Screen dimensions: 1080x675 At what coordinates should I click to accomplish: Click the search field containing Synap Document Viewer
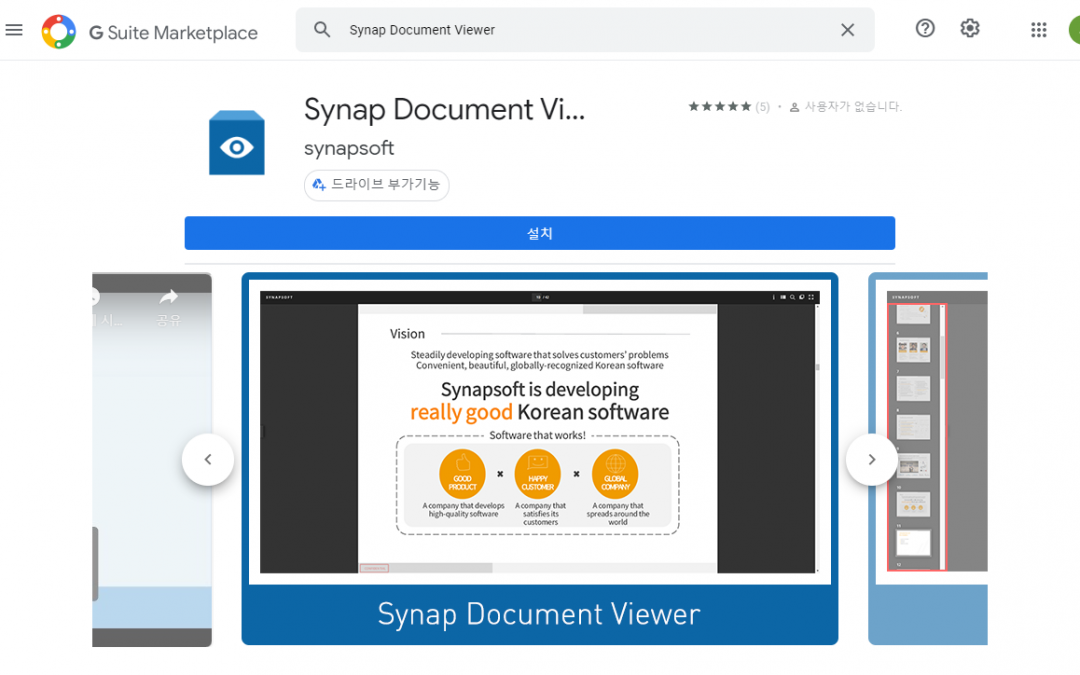[x=585, y=30]
